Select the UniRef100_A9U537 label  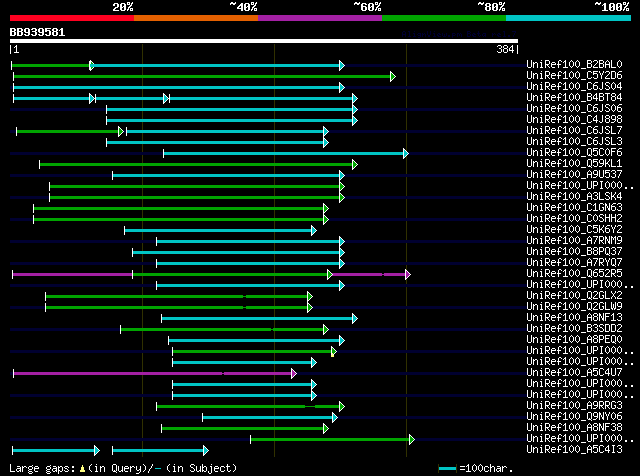pos(574,175)
